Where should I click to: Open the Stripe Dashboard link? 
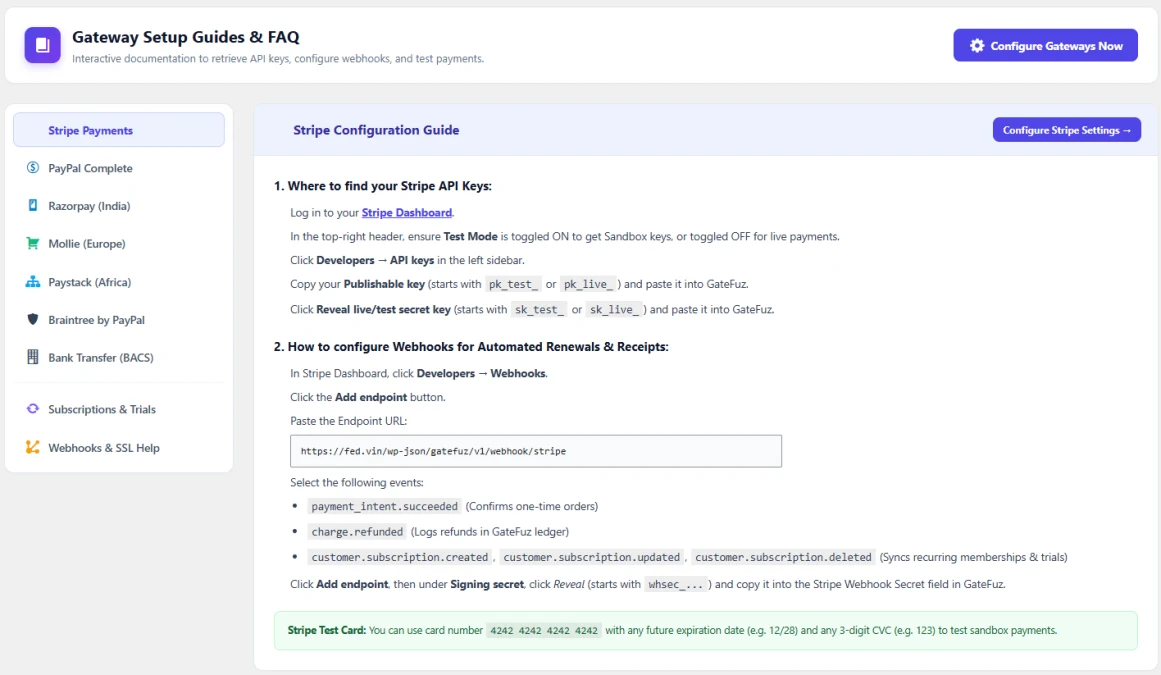pos(406,212)
